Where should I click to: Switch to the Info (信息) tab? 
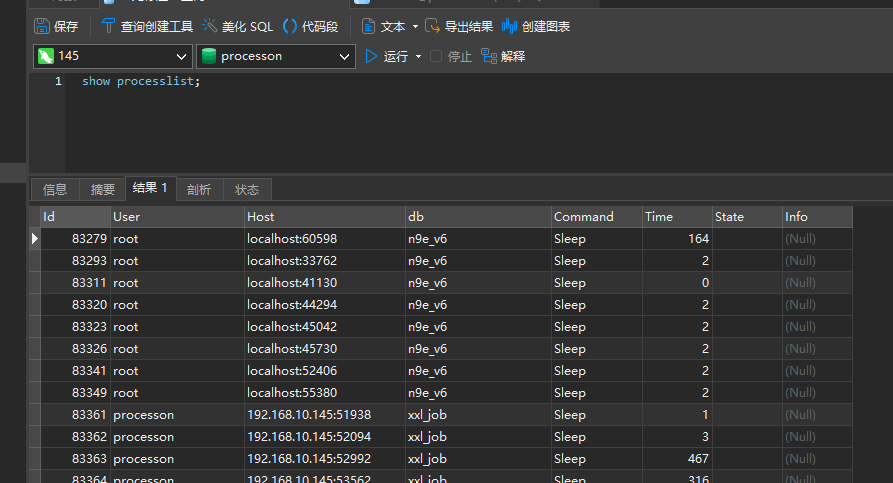point(55,189)
